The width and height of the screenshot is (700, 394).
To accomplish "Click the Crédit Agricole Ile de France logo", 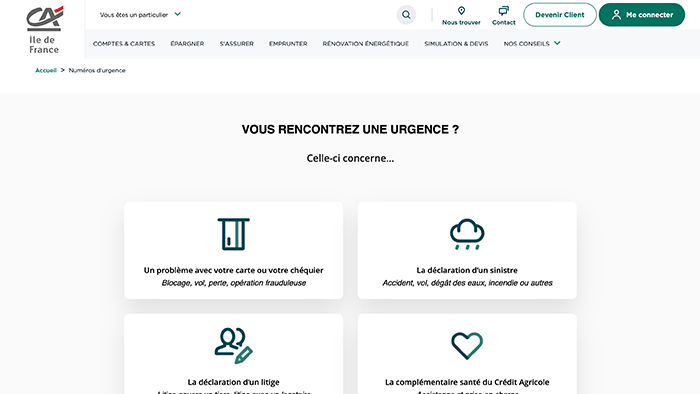I will point(44,30).
